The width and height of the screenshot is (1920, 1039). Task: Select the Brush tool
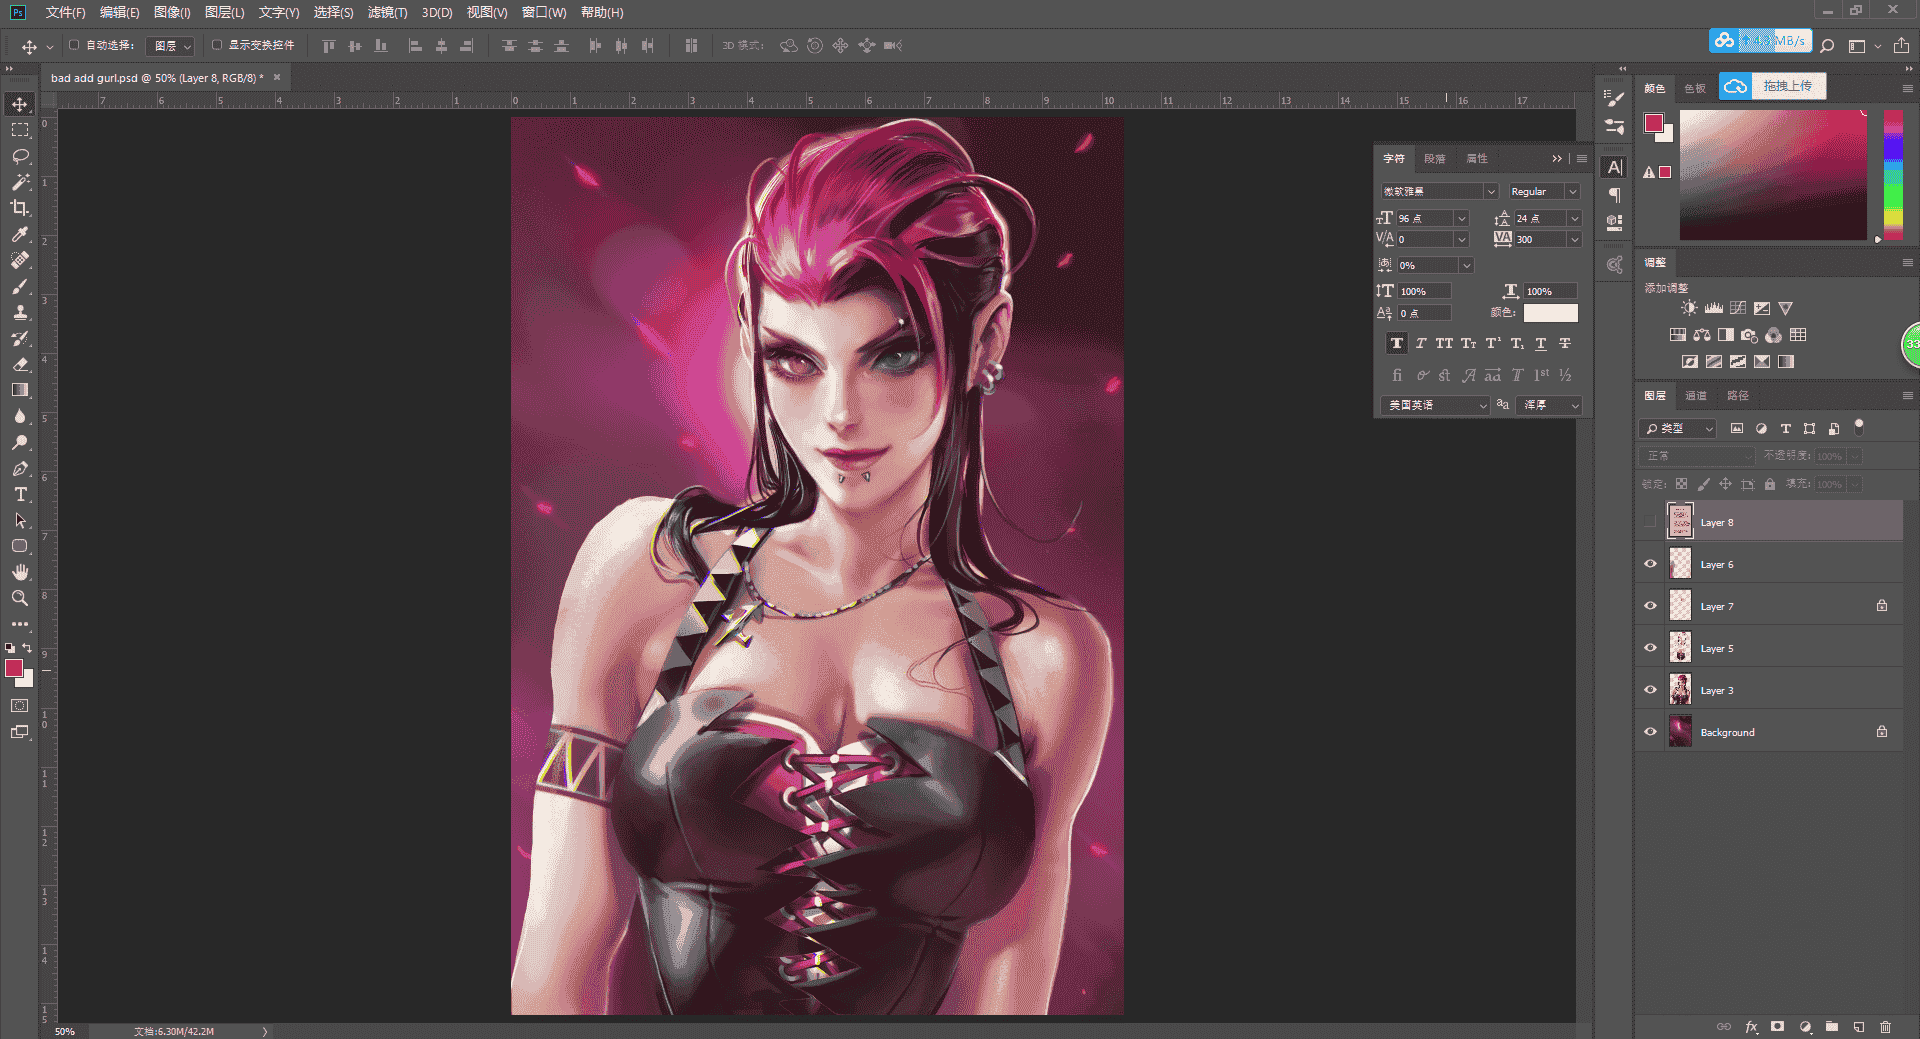coord(20,286)
